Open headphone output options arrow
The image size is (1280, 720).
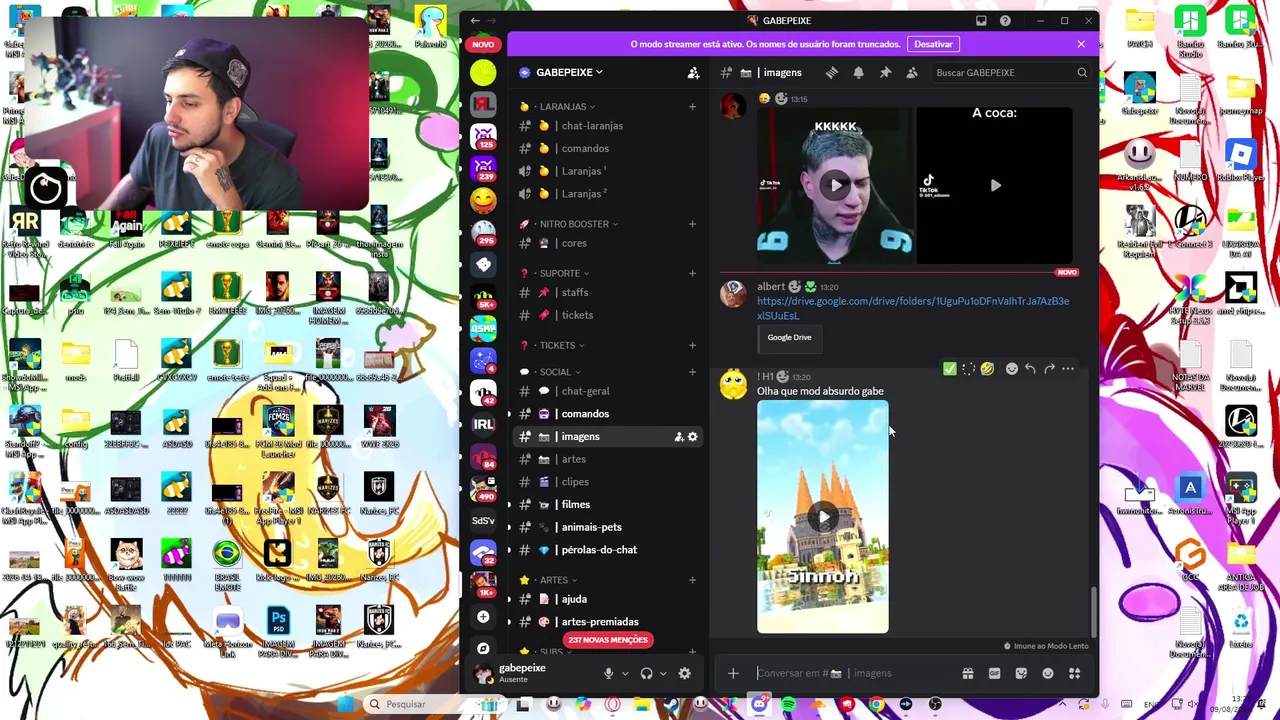click(x=663, y=674)
